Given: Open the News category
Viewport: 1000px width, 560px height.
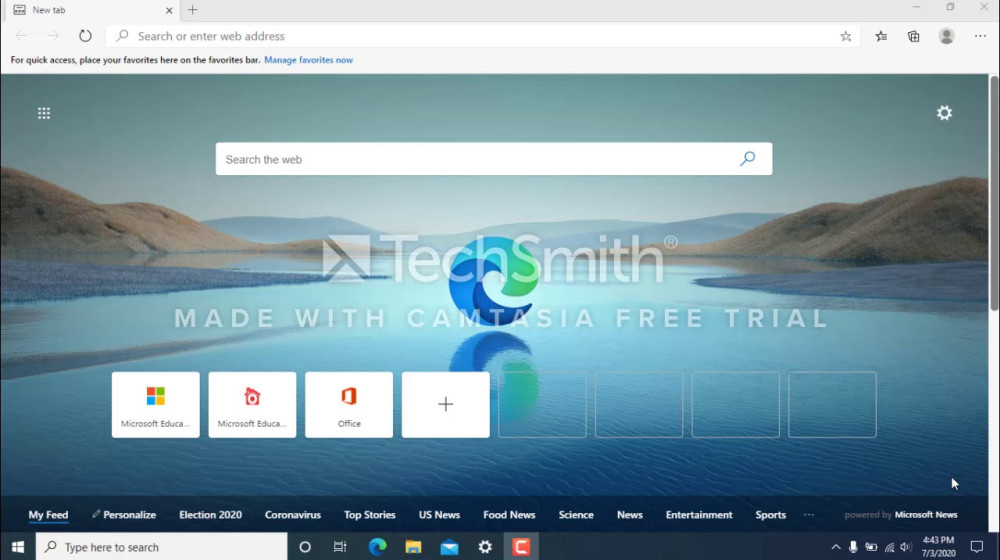Looking at the screenshot, I should [x=629, y=515].
